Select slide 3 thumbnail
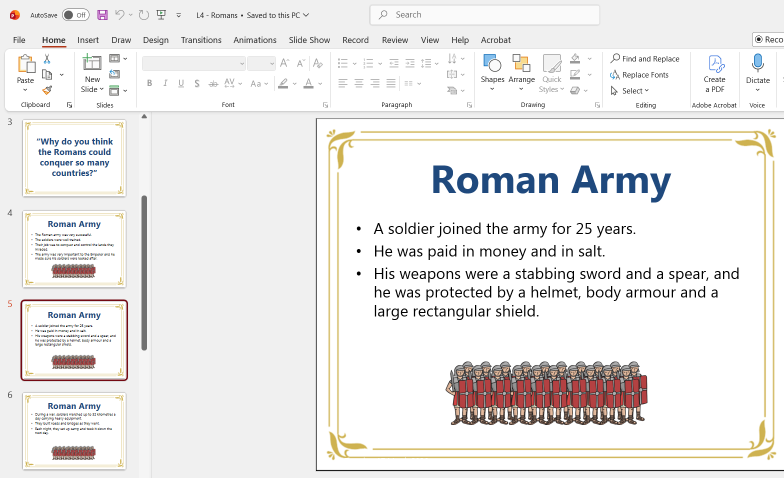 pyautogui.click(x=74, y=158)
